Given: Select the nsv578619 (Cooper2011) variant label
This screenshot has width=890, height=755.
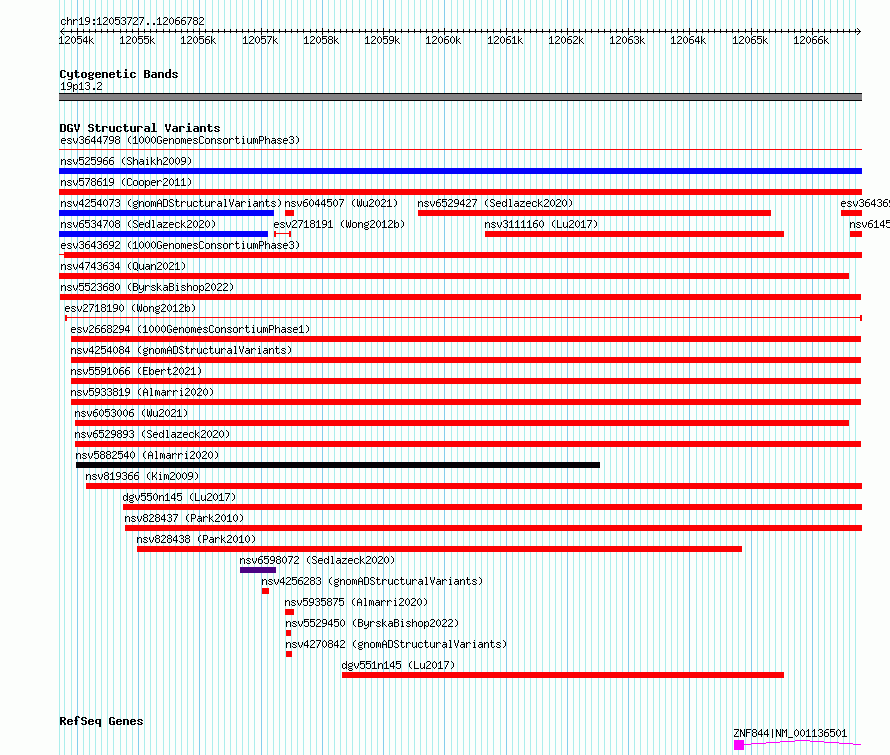Looking at the screenshot, I should tap(126, 182).
